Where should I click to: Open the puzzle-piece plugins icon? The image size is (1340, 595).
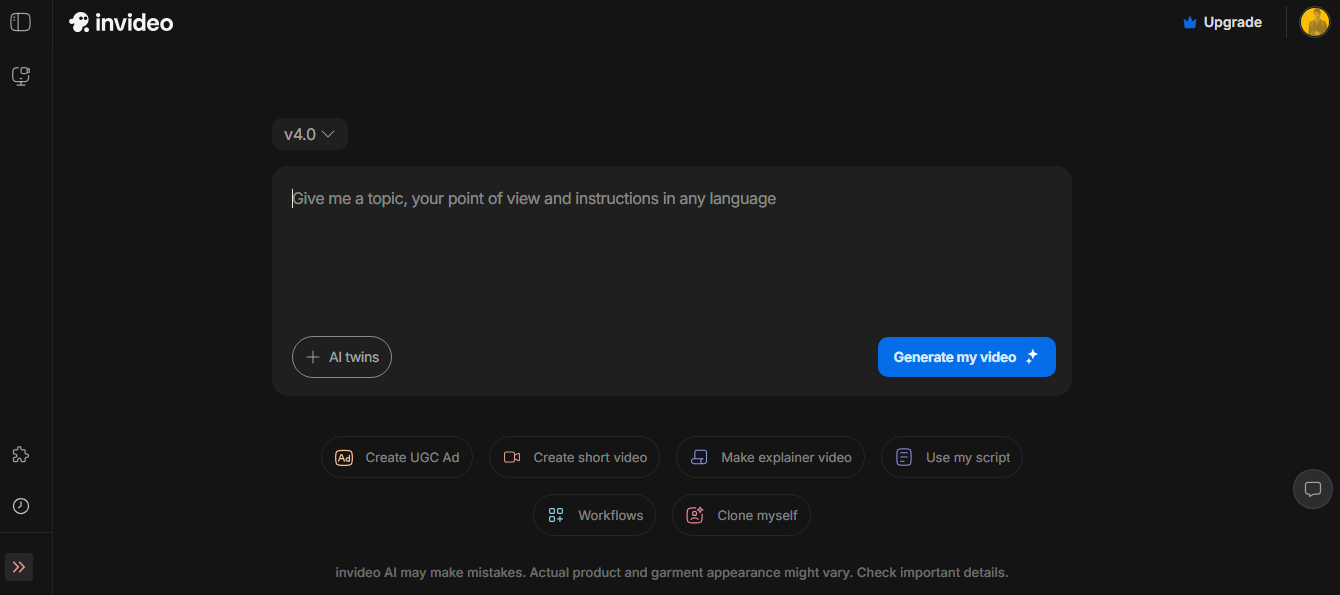20,455
